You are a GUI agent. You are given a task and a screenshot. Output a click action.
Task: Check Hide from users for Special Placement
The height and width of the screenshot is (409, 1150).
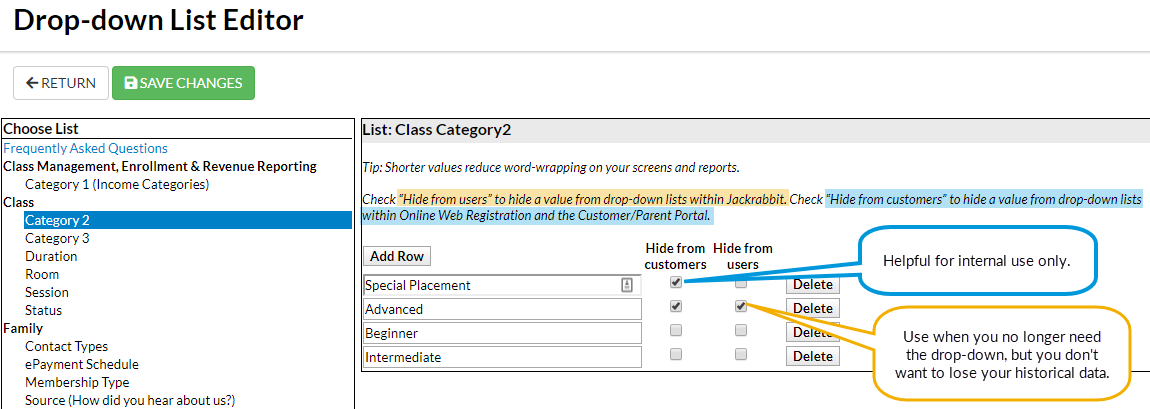click(741, 283)
